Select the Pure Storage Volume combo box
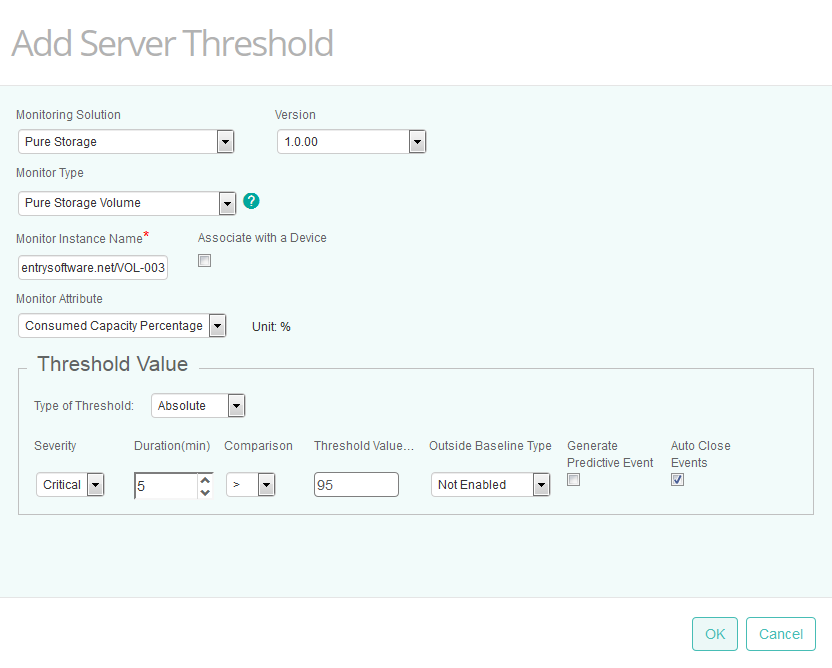Image resolution: width=832 pixels, height=668 pixels. click(120, 203)
